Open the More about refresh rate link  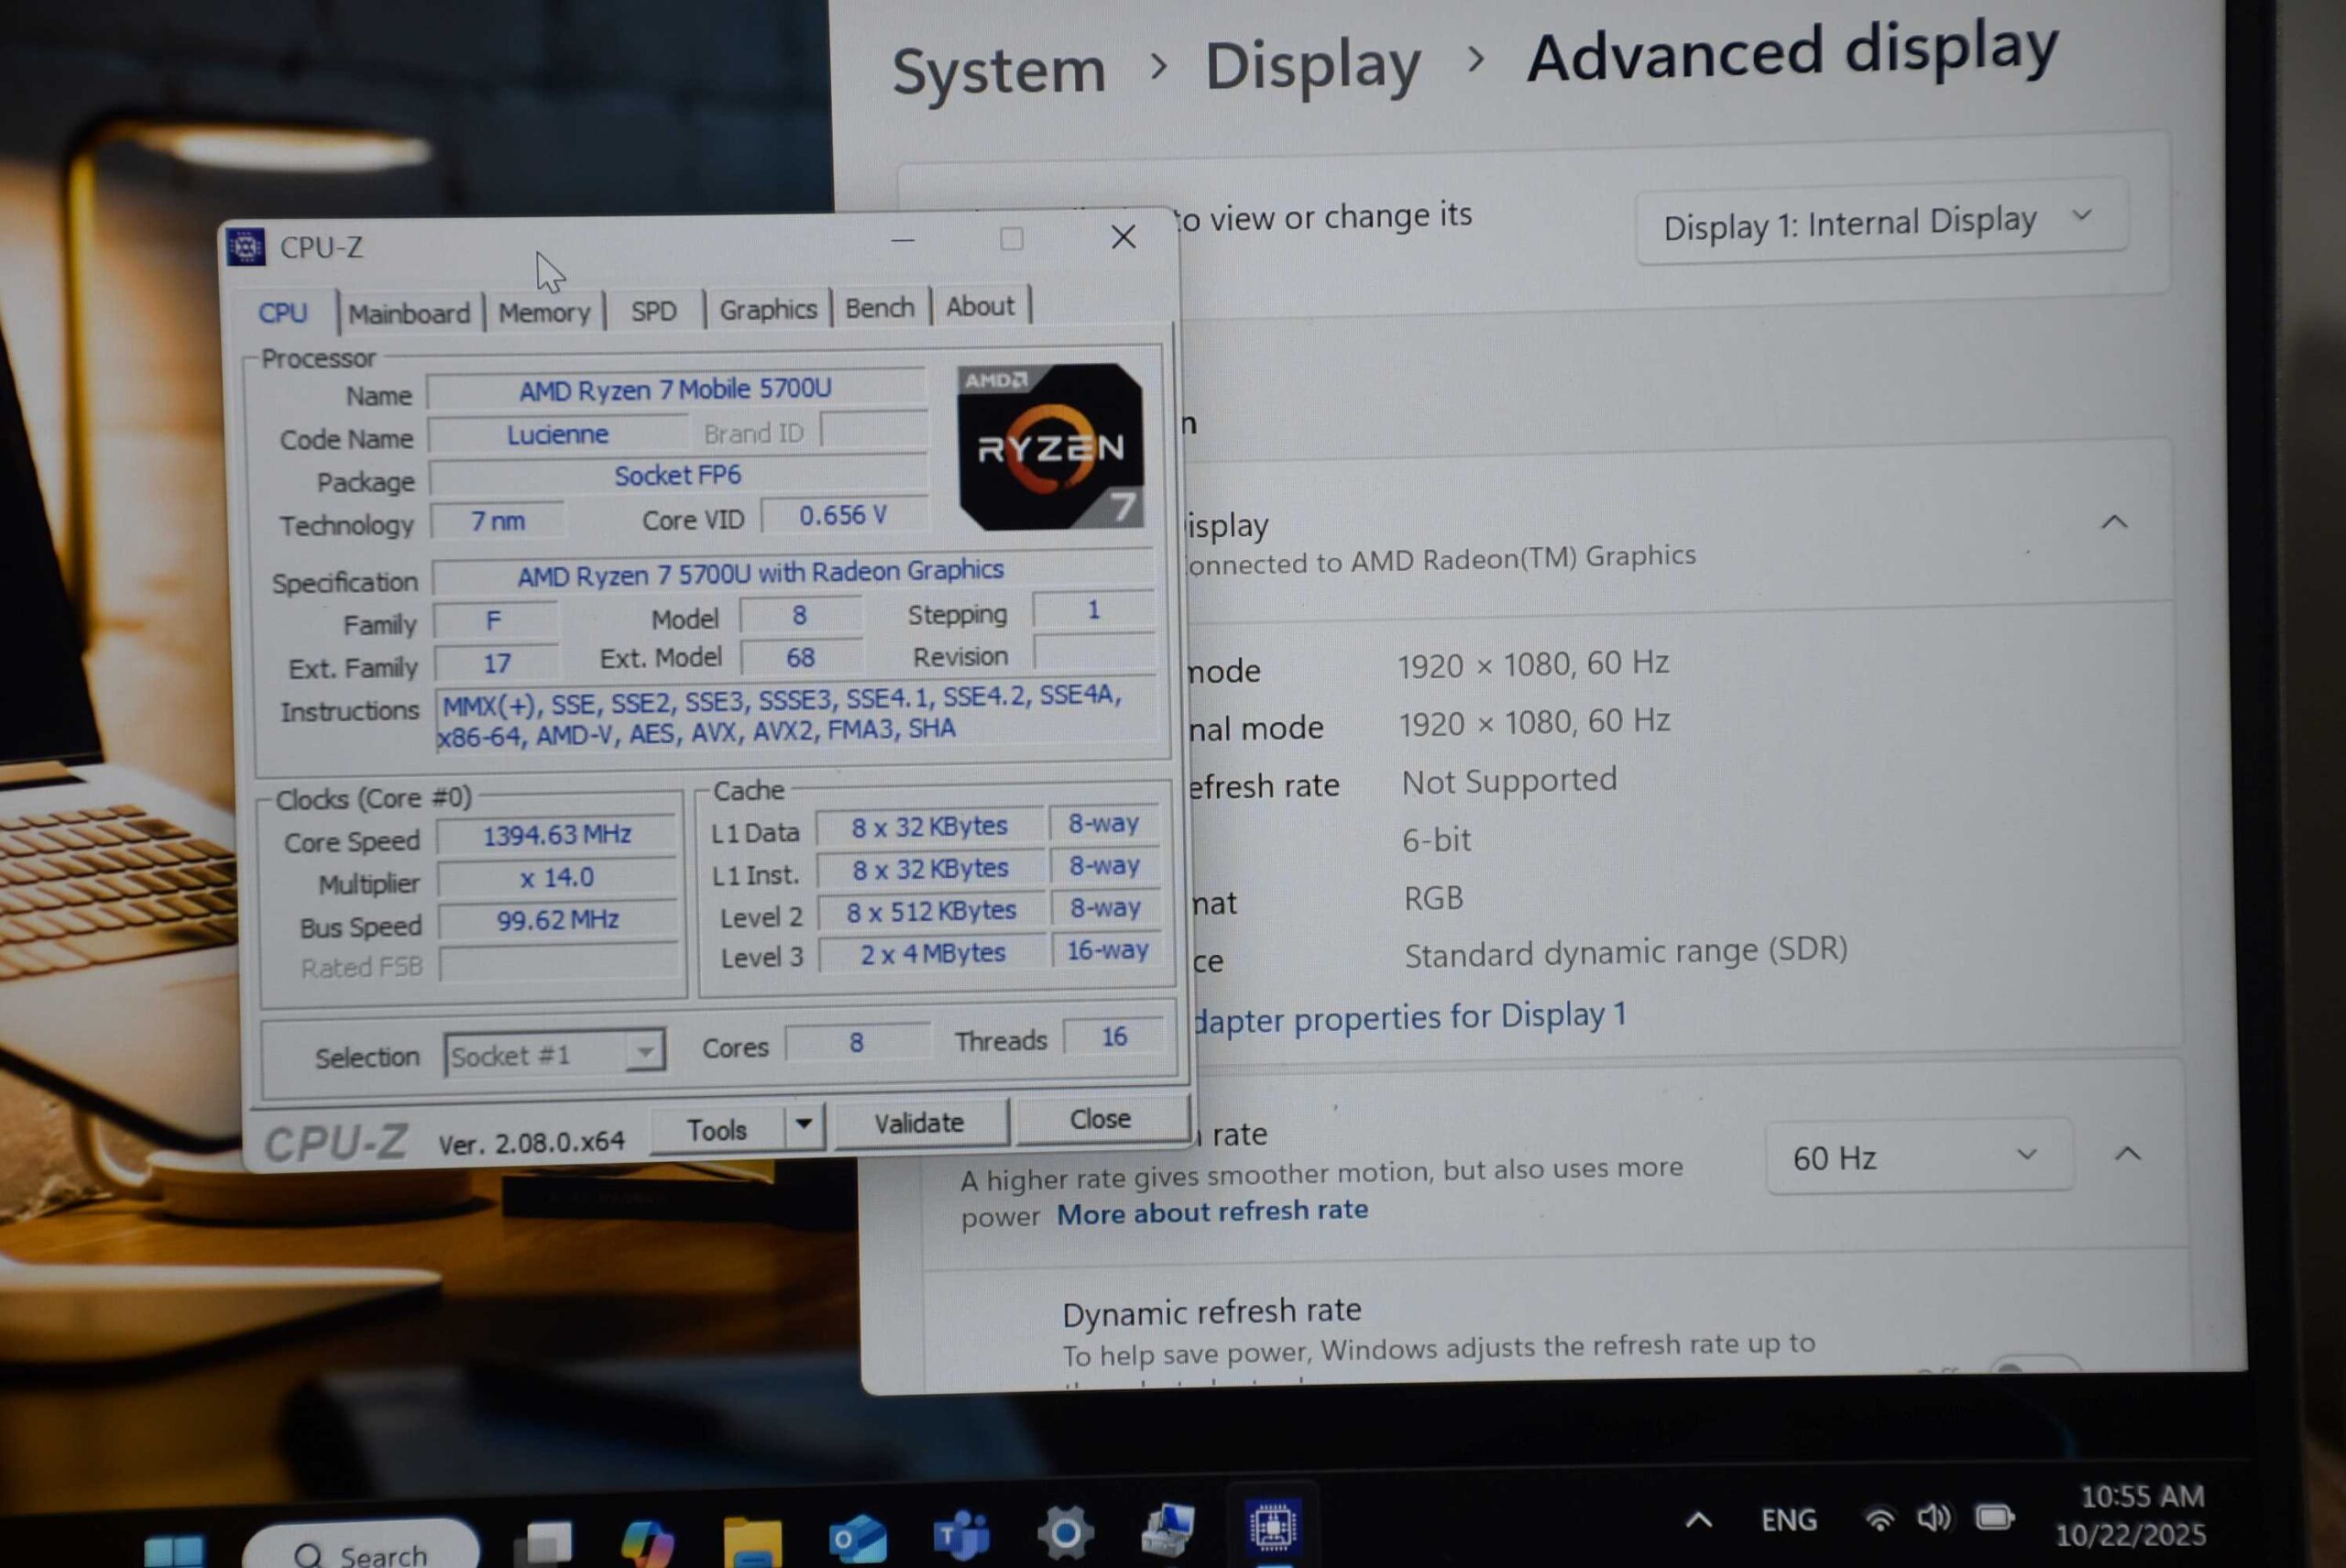(x=1212, y=1212)
